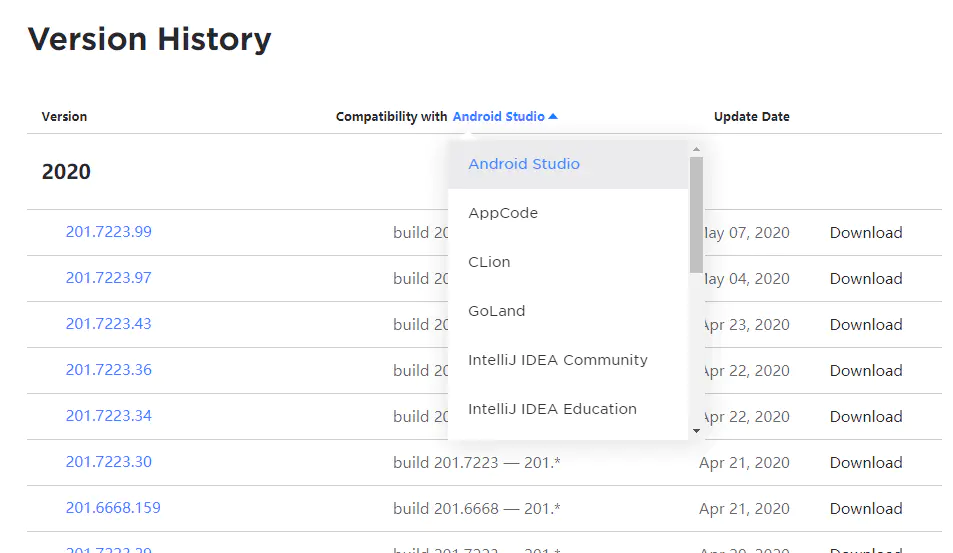The image size is (953, 553).
Task: Choose AppCode from the compatibility list
Action: (503, 213)
